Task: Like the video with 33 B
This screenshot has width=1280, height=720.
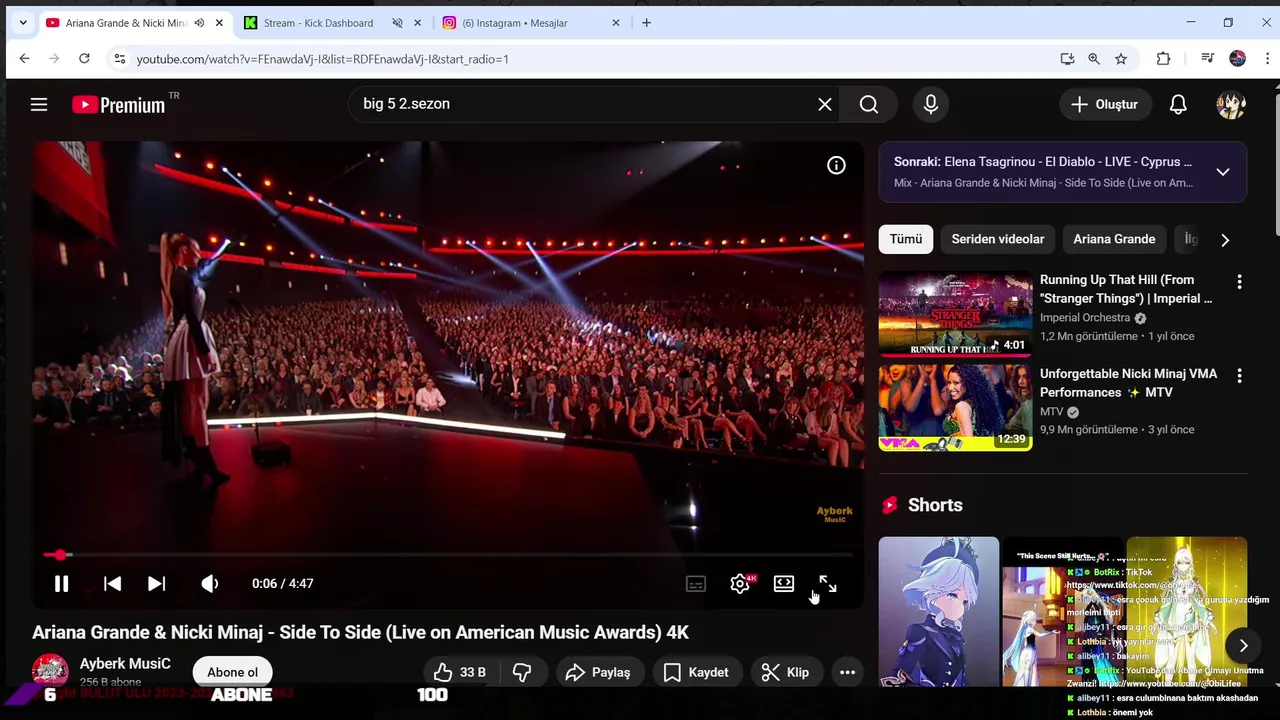Action: pyautogui.click(x=459, y=672)
